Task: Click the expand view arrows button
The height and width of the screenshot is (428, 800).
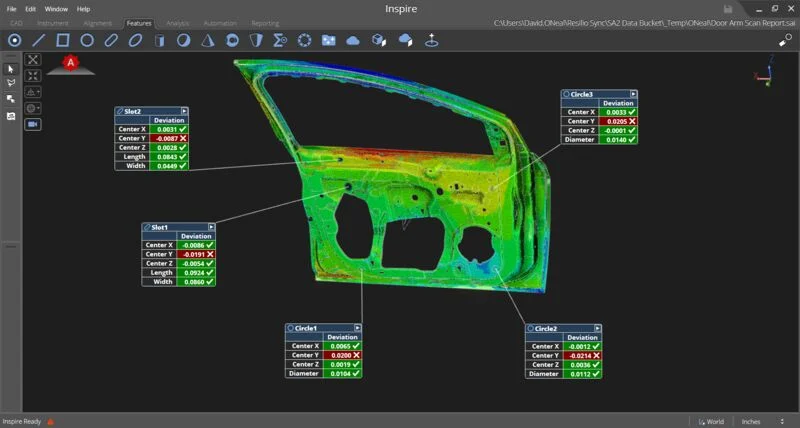Action: [x=33, y=59]
